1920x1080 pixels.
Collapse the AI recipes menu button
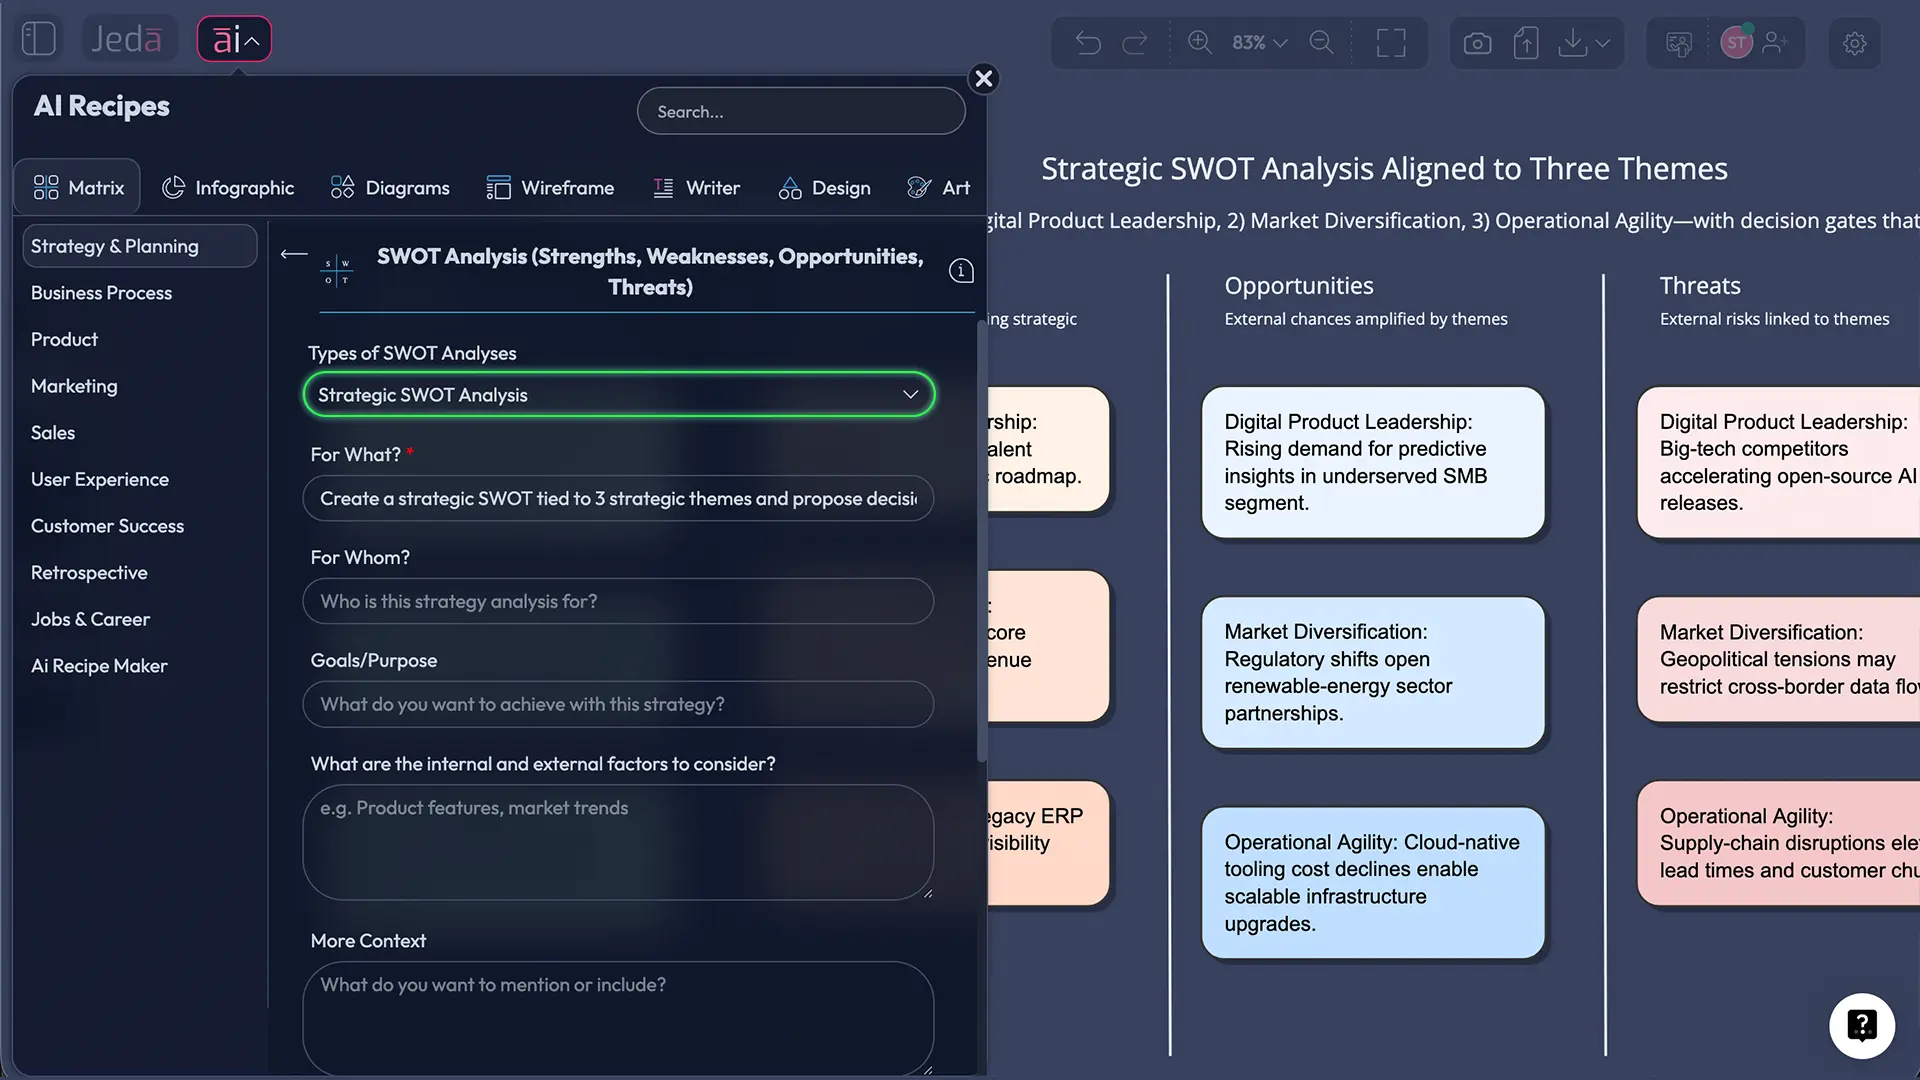pos(234,40)
